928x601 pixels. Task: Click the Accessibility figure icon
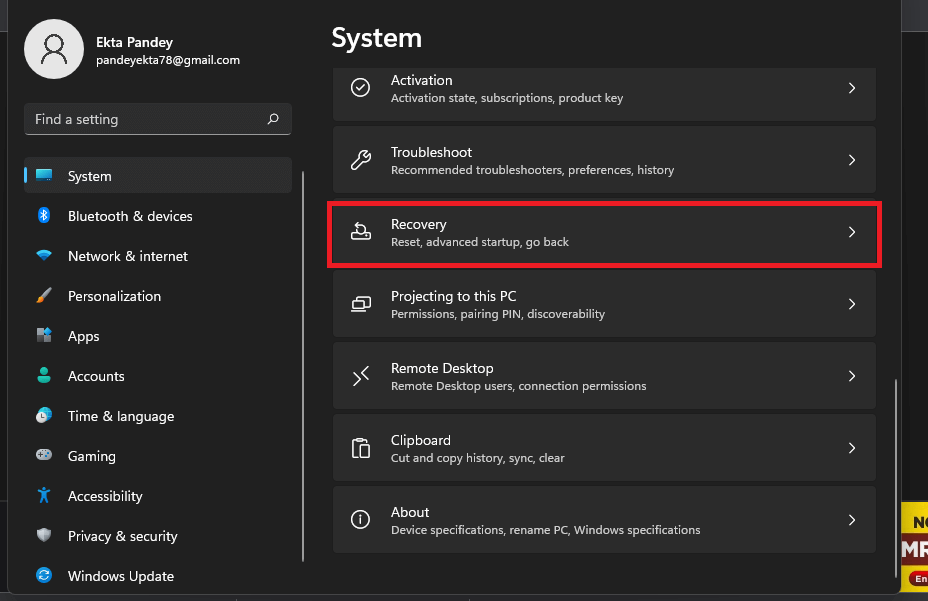pyautogui.click(x=44, y=496)
